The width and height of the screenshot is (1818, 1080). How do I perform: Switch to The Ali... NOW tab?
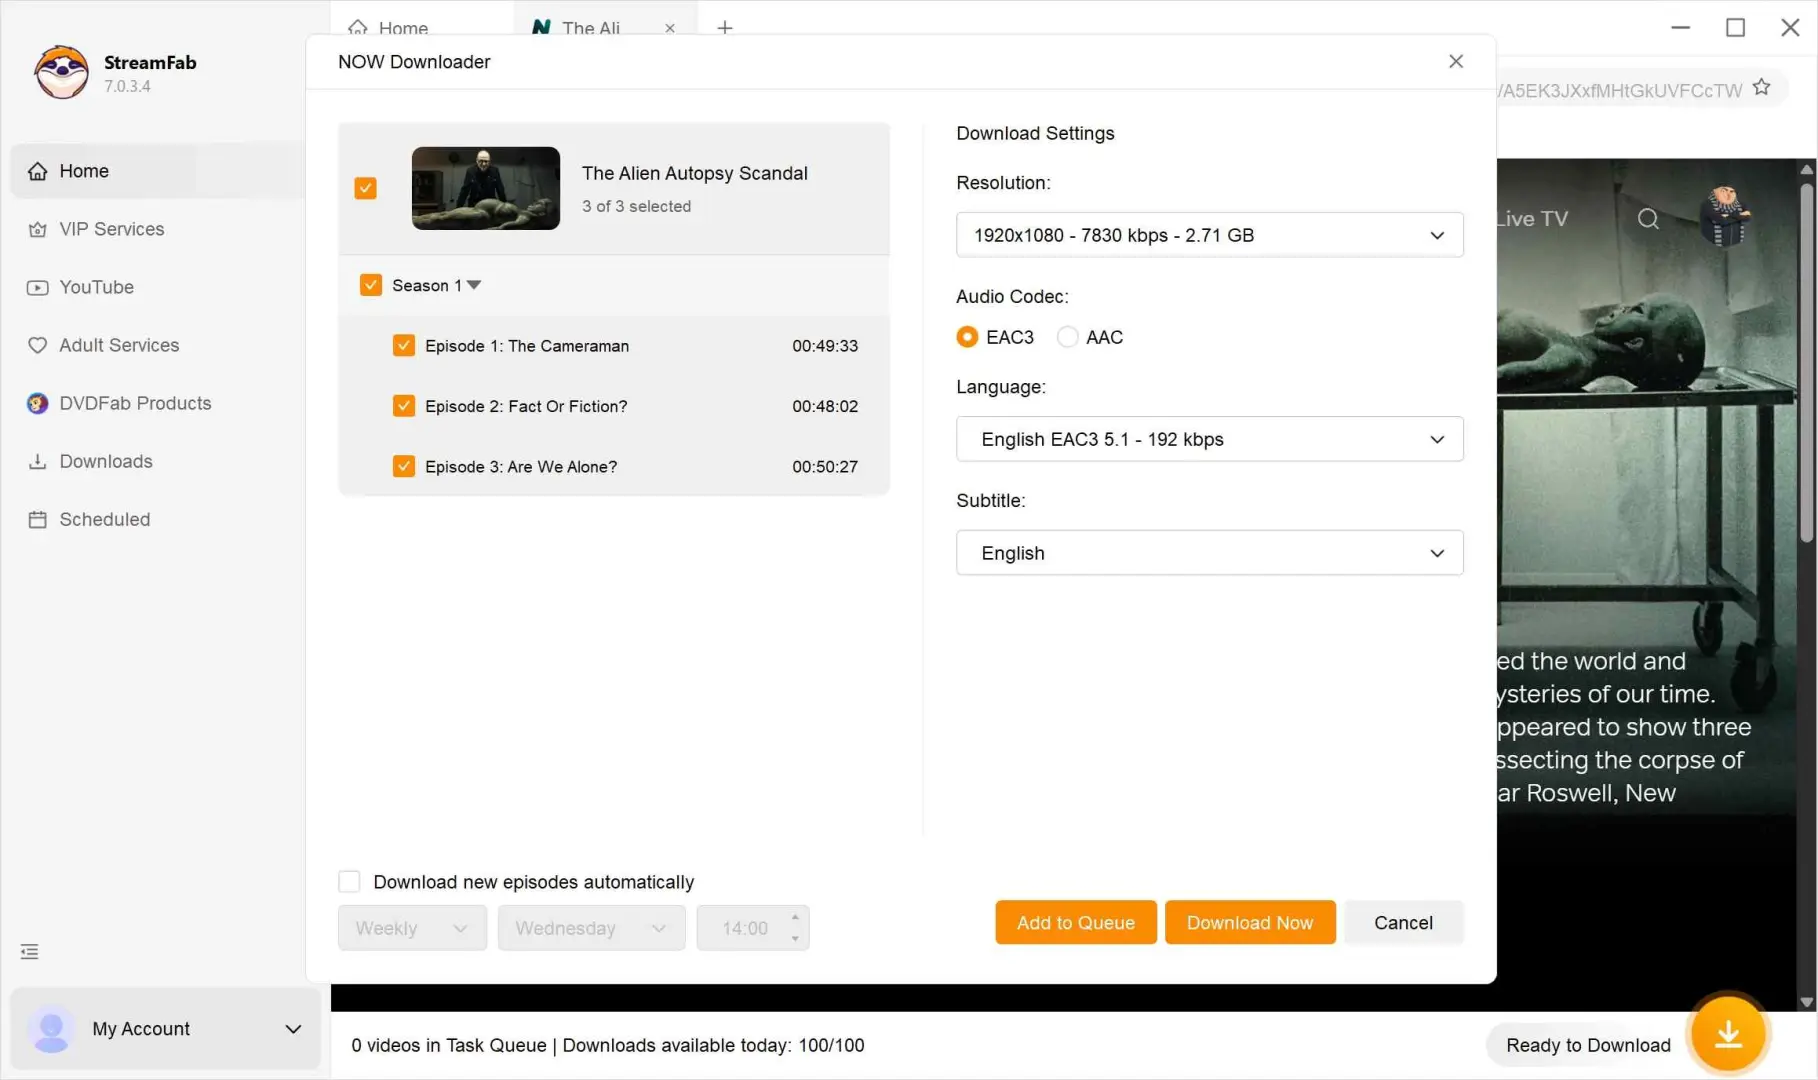[590, 27]
